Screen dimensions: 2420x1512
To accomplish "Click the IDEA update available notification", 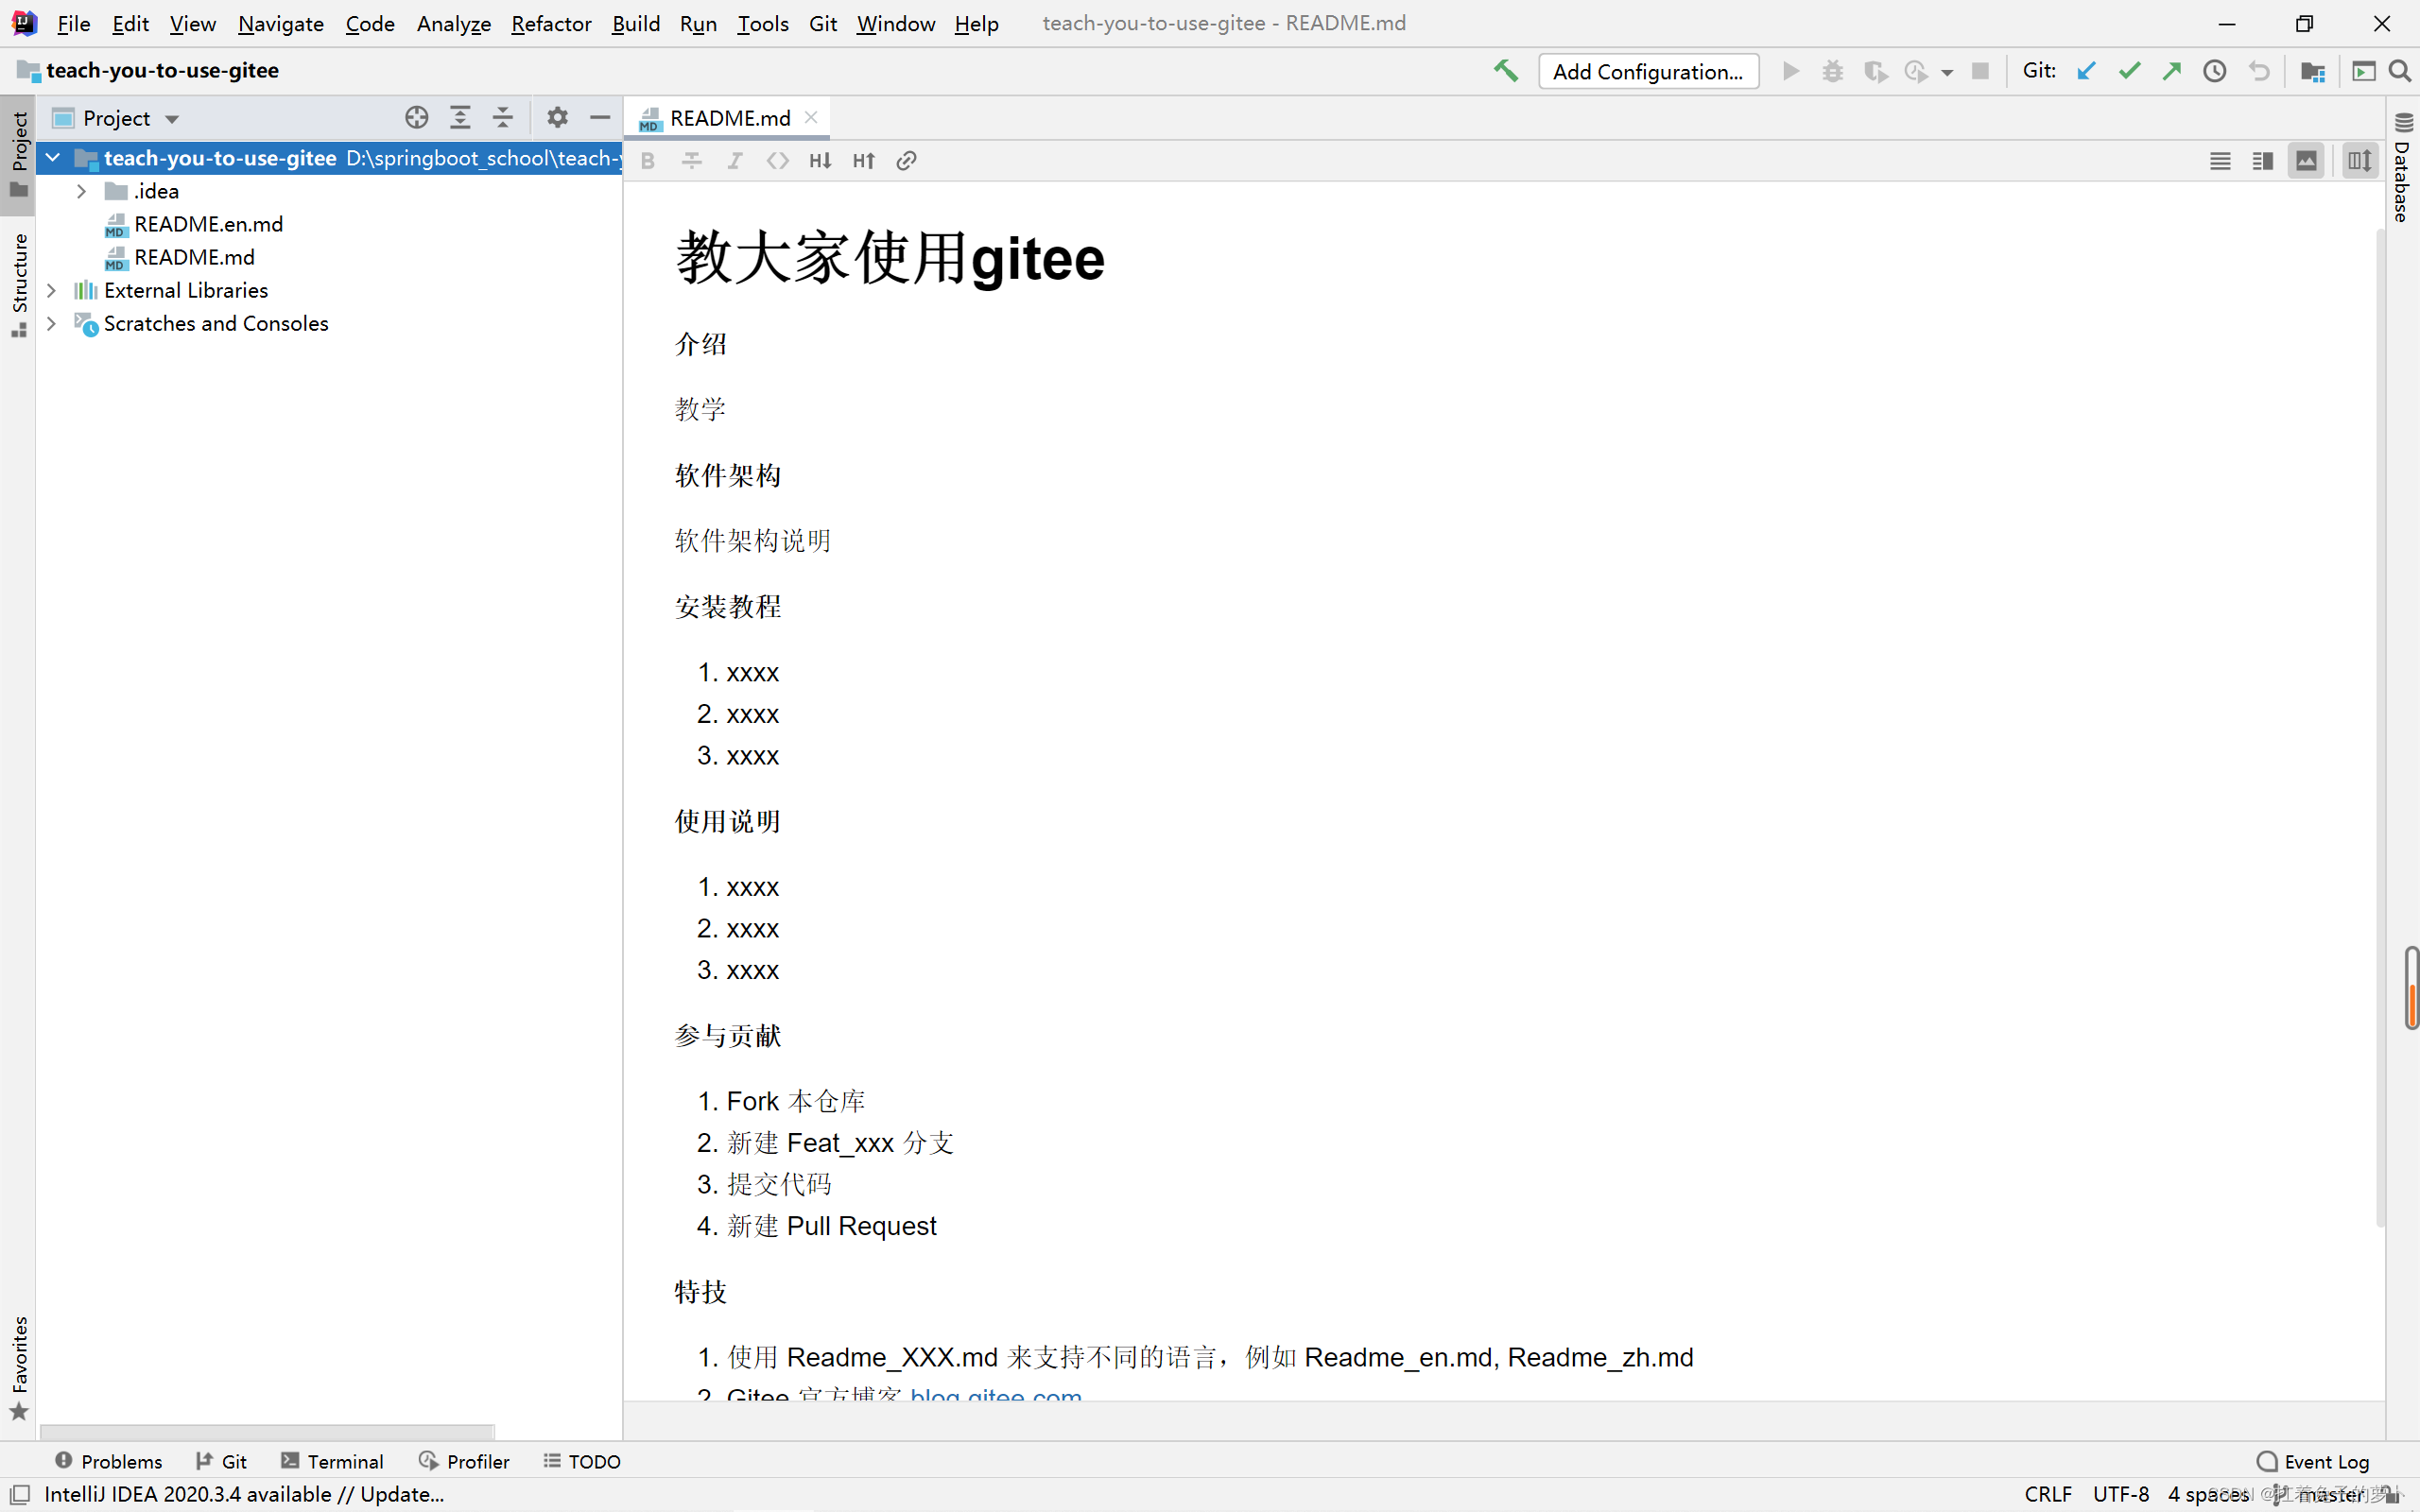I will pos(244,1494).
